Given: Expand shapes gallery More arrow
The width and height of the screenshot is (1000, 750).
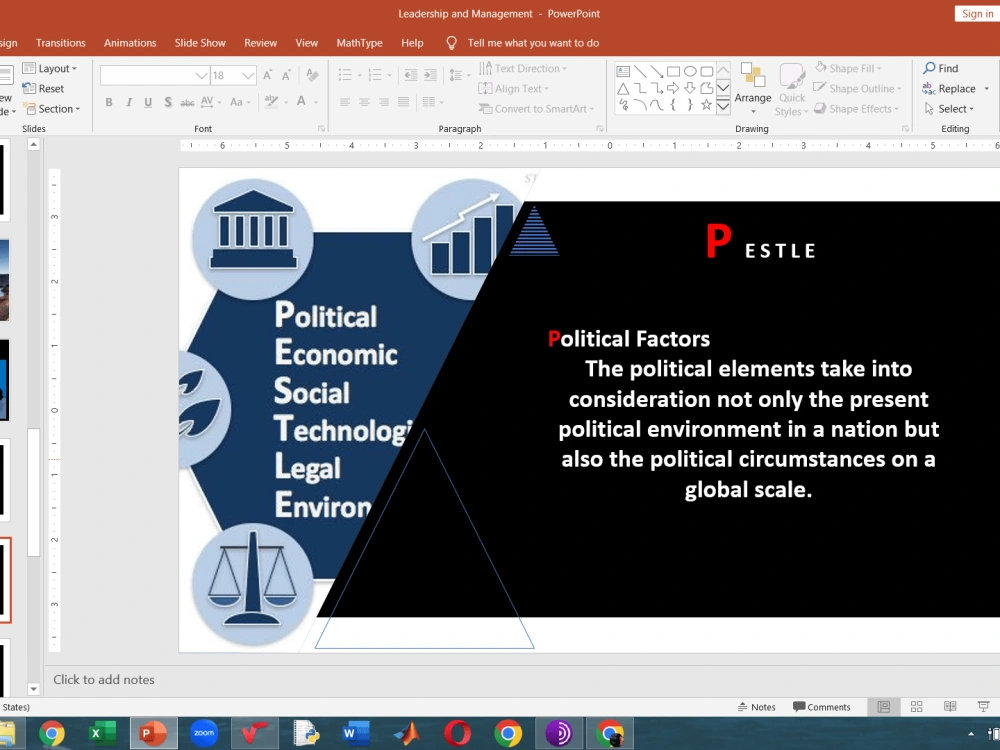Looking at the screenshot, I should [x=723, y=106].
